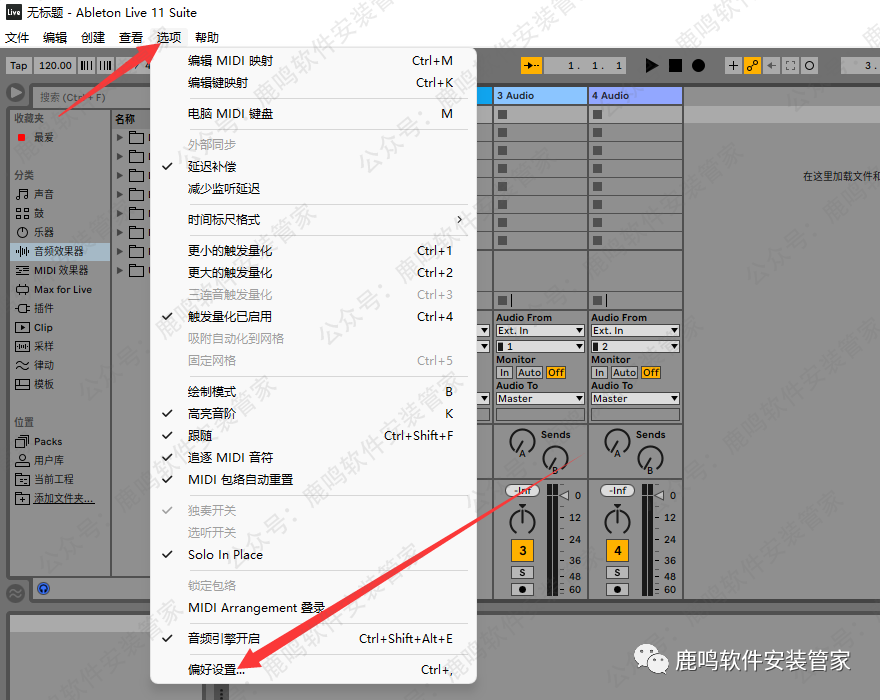
Task: Toggle the Automation Arm button
Action: click(753, 66)
